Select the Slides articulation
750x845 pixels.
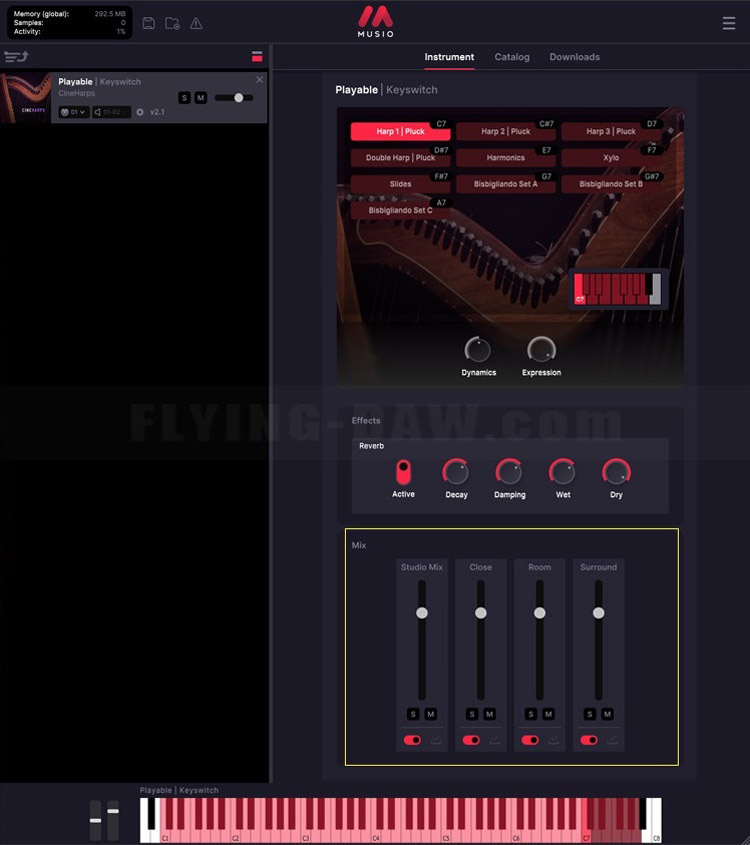(400, 184)
